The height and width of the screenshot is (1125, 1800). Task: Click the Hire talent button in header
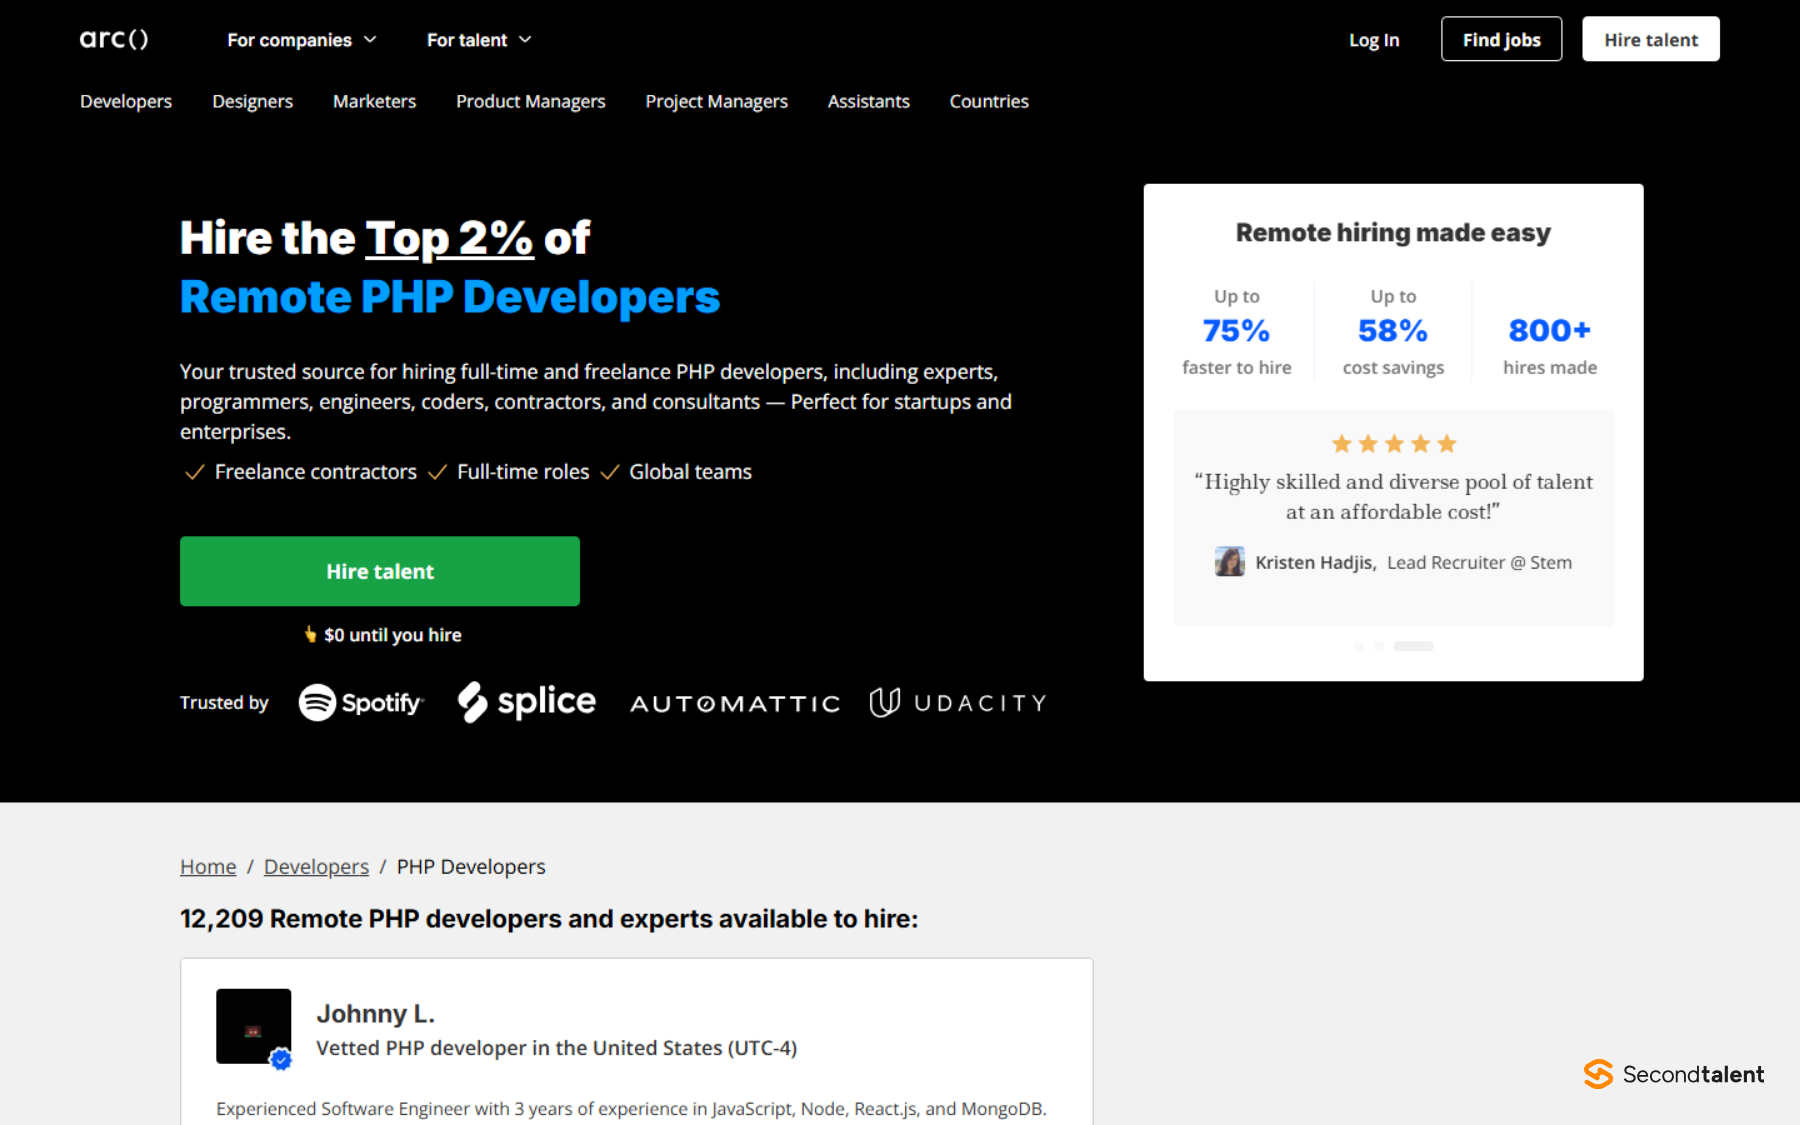point(1651,39)
